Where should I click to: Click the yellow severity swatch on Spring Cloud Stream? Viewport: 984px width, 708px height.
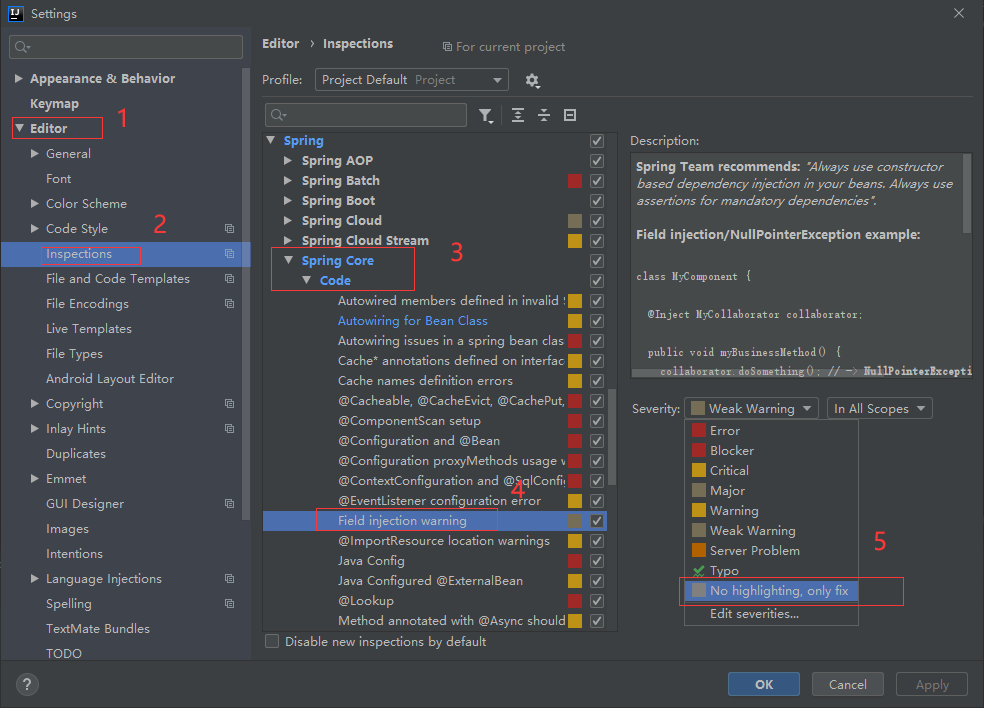pos(575,240)
